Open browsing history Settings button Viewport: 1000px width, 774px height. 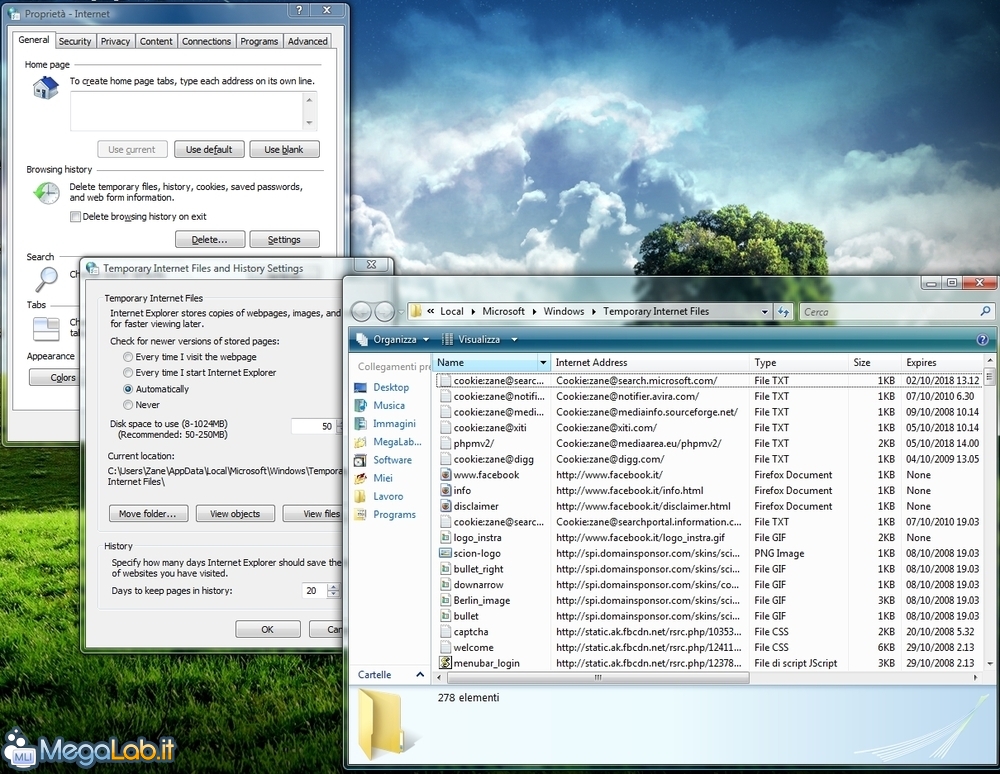point(284,239)
